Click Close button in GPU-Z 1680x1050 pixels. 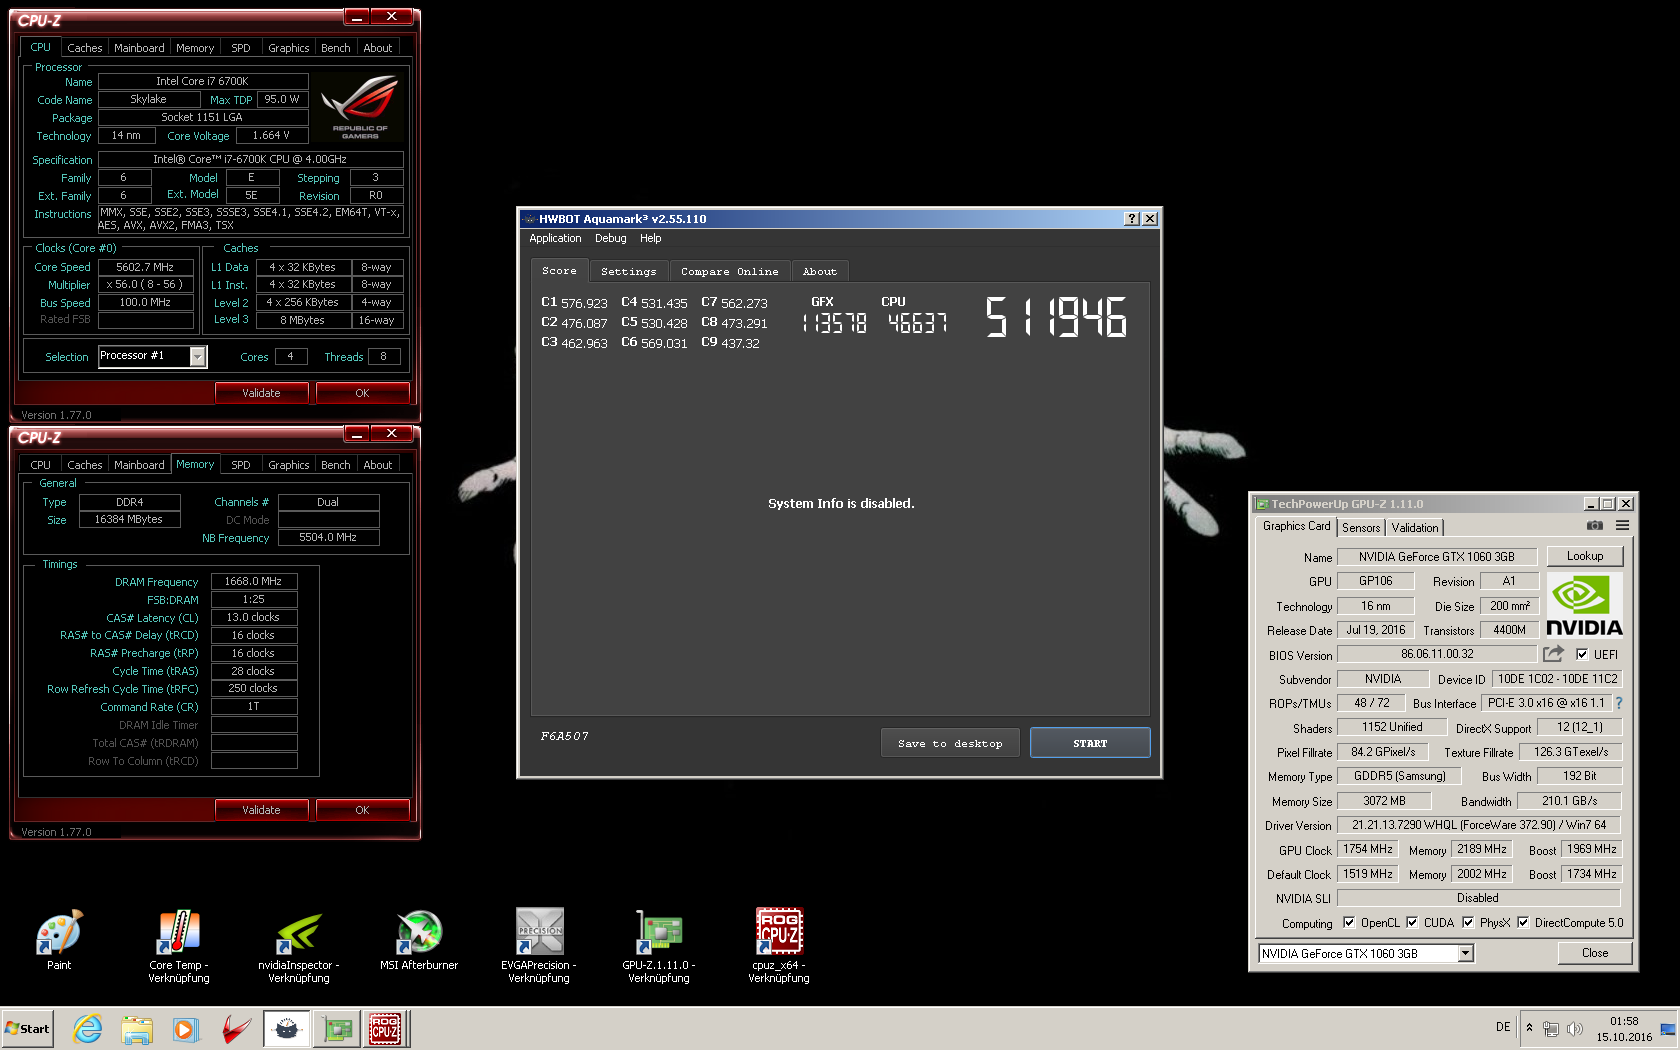[x=1595, y=953]
